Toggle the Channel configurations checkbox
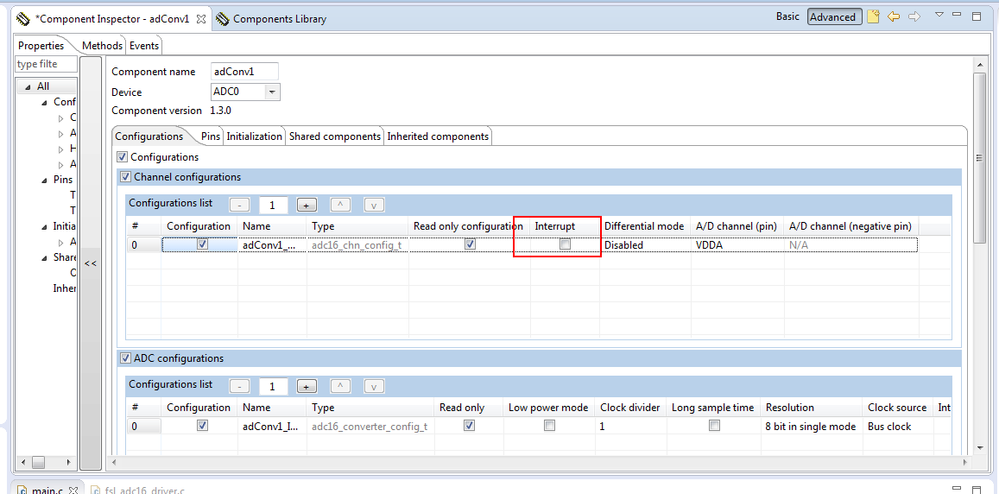The image size is (999, 494). [126, 177]
